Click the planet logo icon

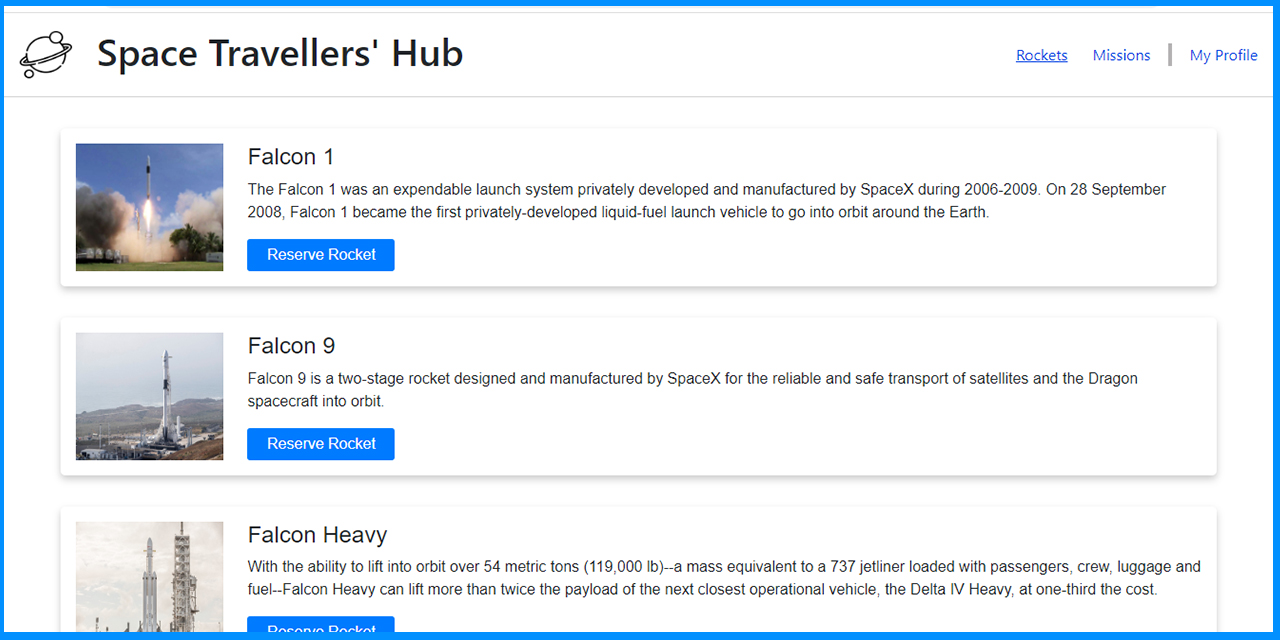pos(44,54)
